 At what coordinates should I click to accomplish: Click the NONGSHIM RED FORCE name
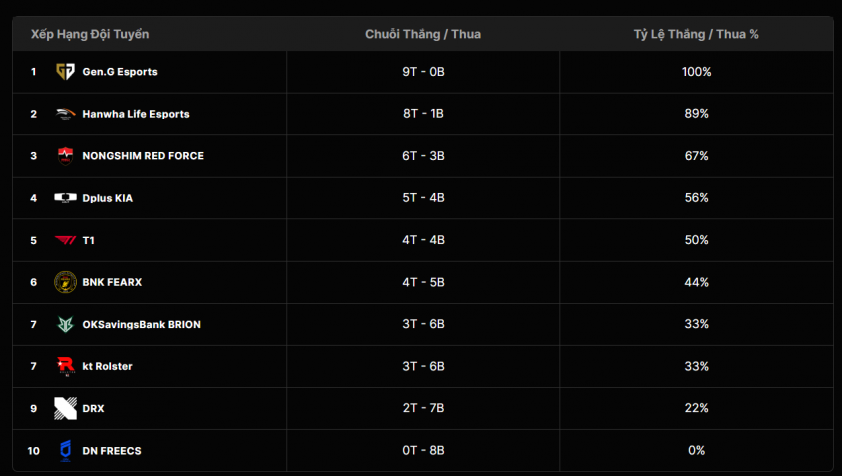(143, 156)
